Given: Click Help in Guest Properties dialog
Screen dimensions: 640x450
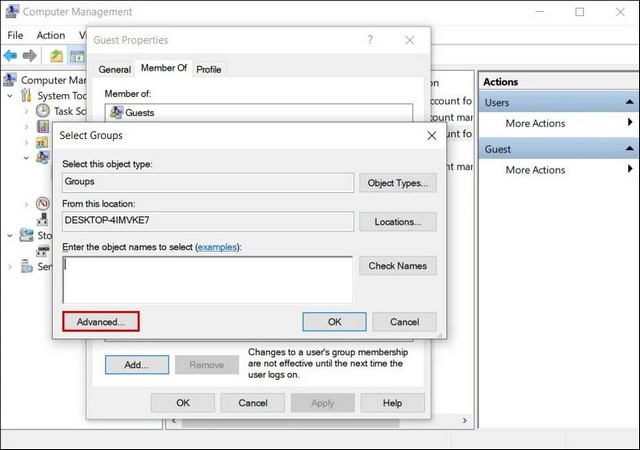Looking at the screenshot, I should [393, 403].
